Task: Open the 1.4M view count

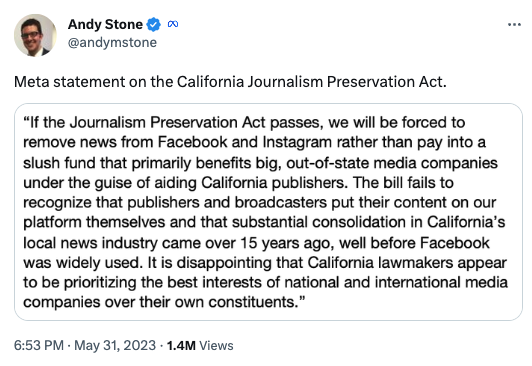Action: click(181, 345)
